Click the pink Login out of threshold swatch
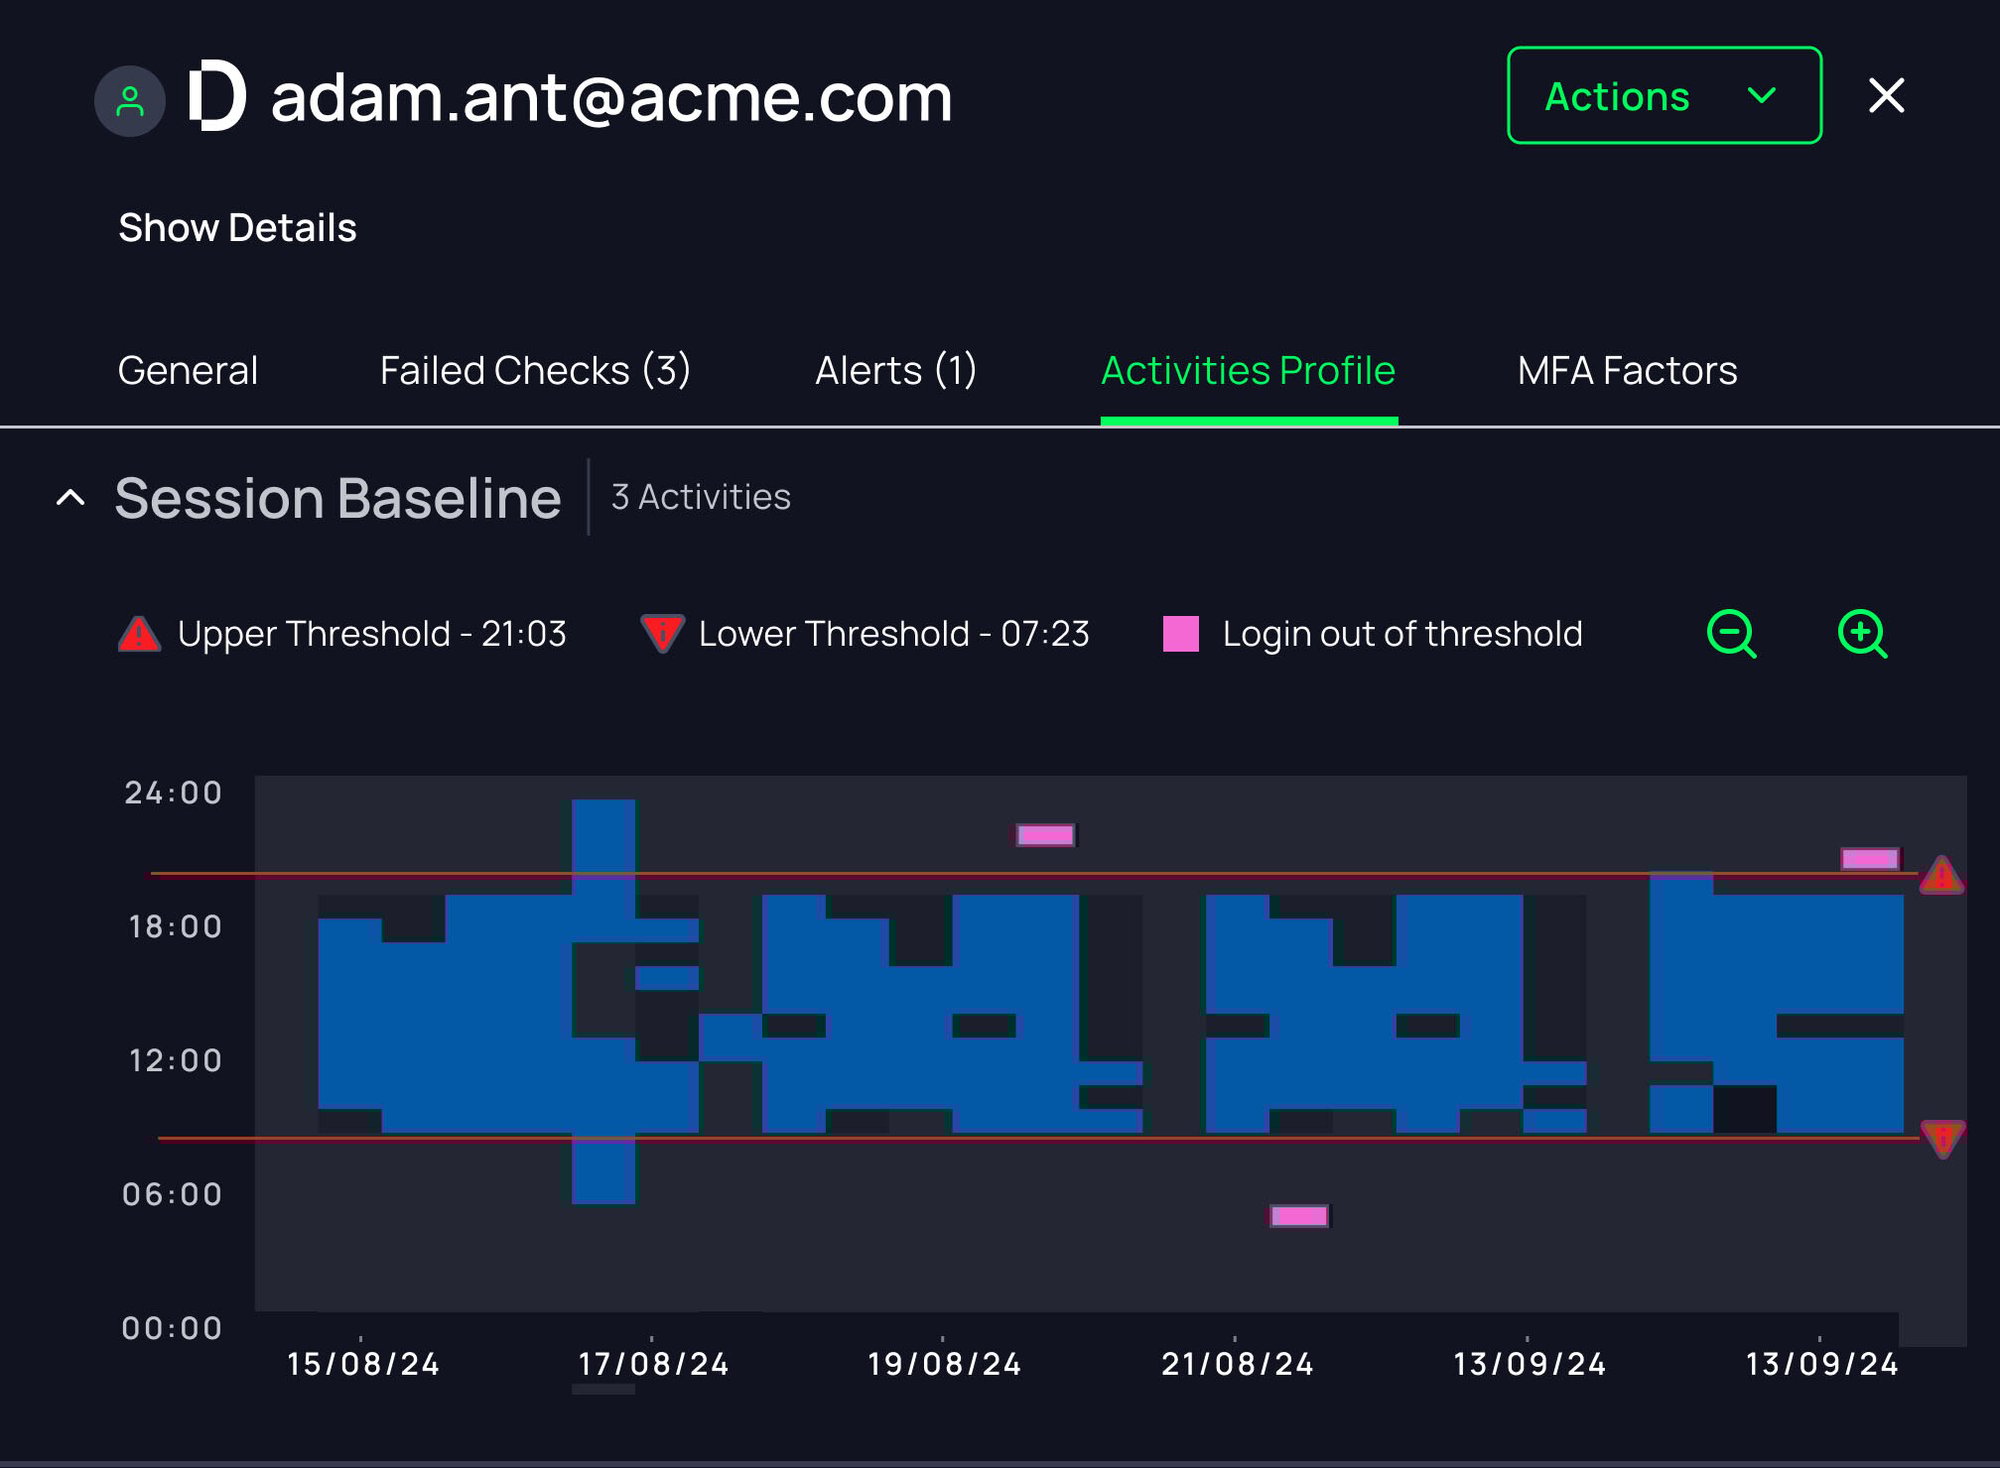The height and width of the screenshot is (1468, 2000). [x=1181, y=634]
